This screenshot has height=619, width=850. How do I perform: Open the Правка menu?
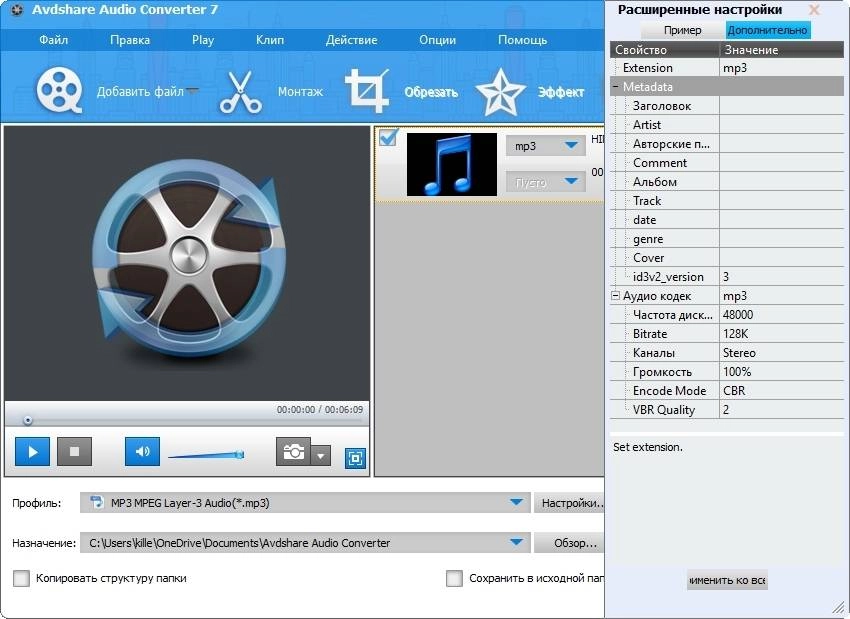[x=130, y=40]
